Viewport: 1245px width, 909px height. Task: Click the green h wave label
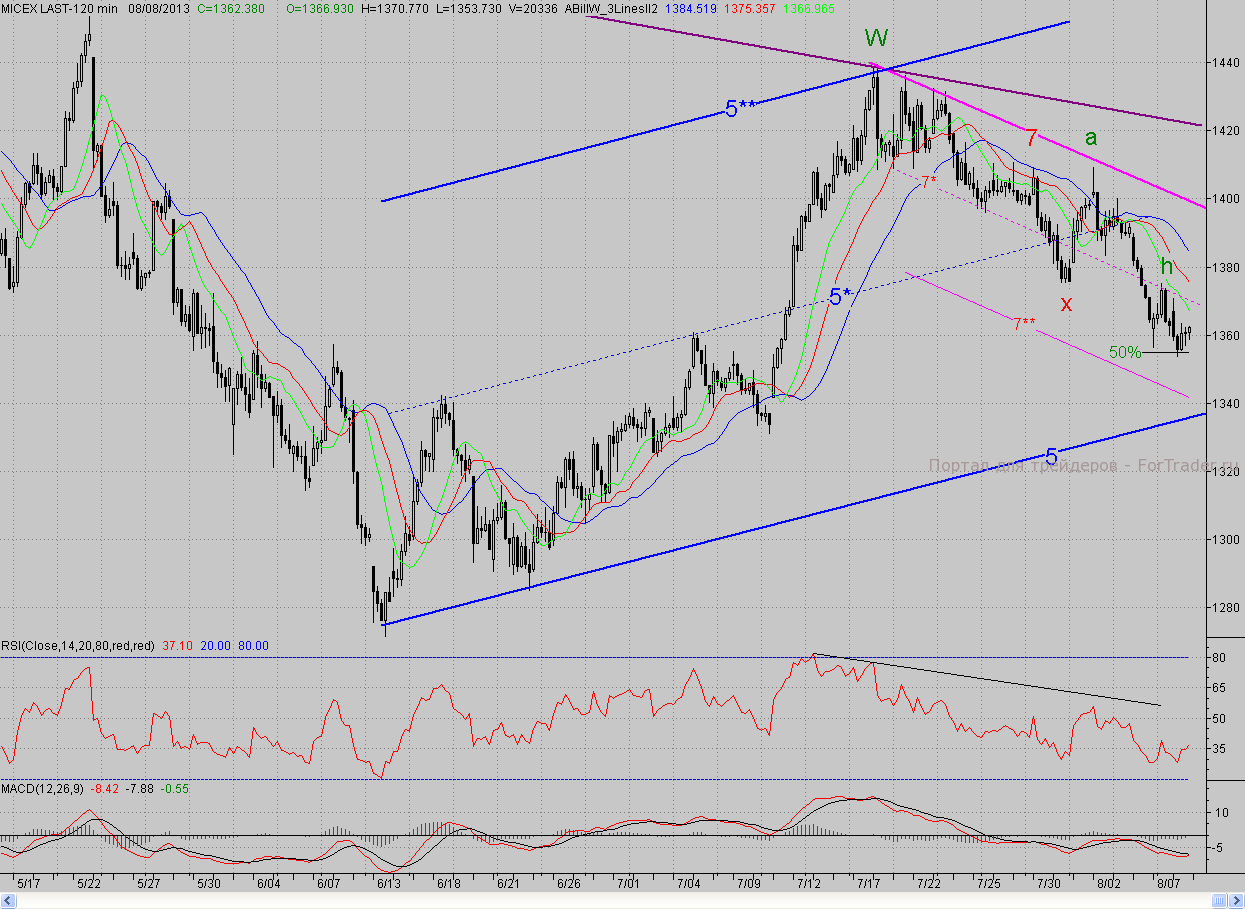pos(1167,266)
